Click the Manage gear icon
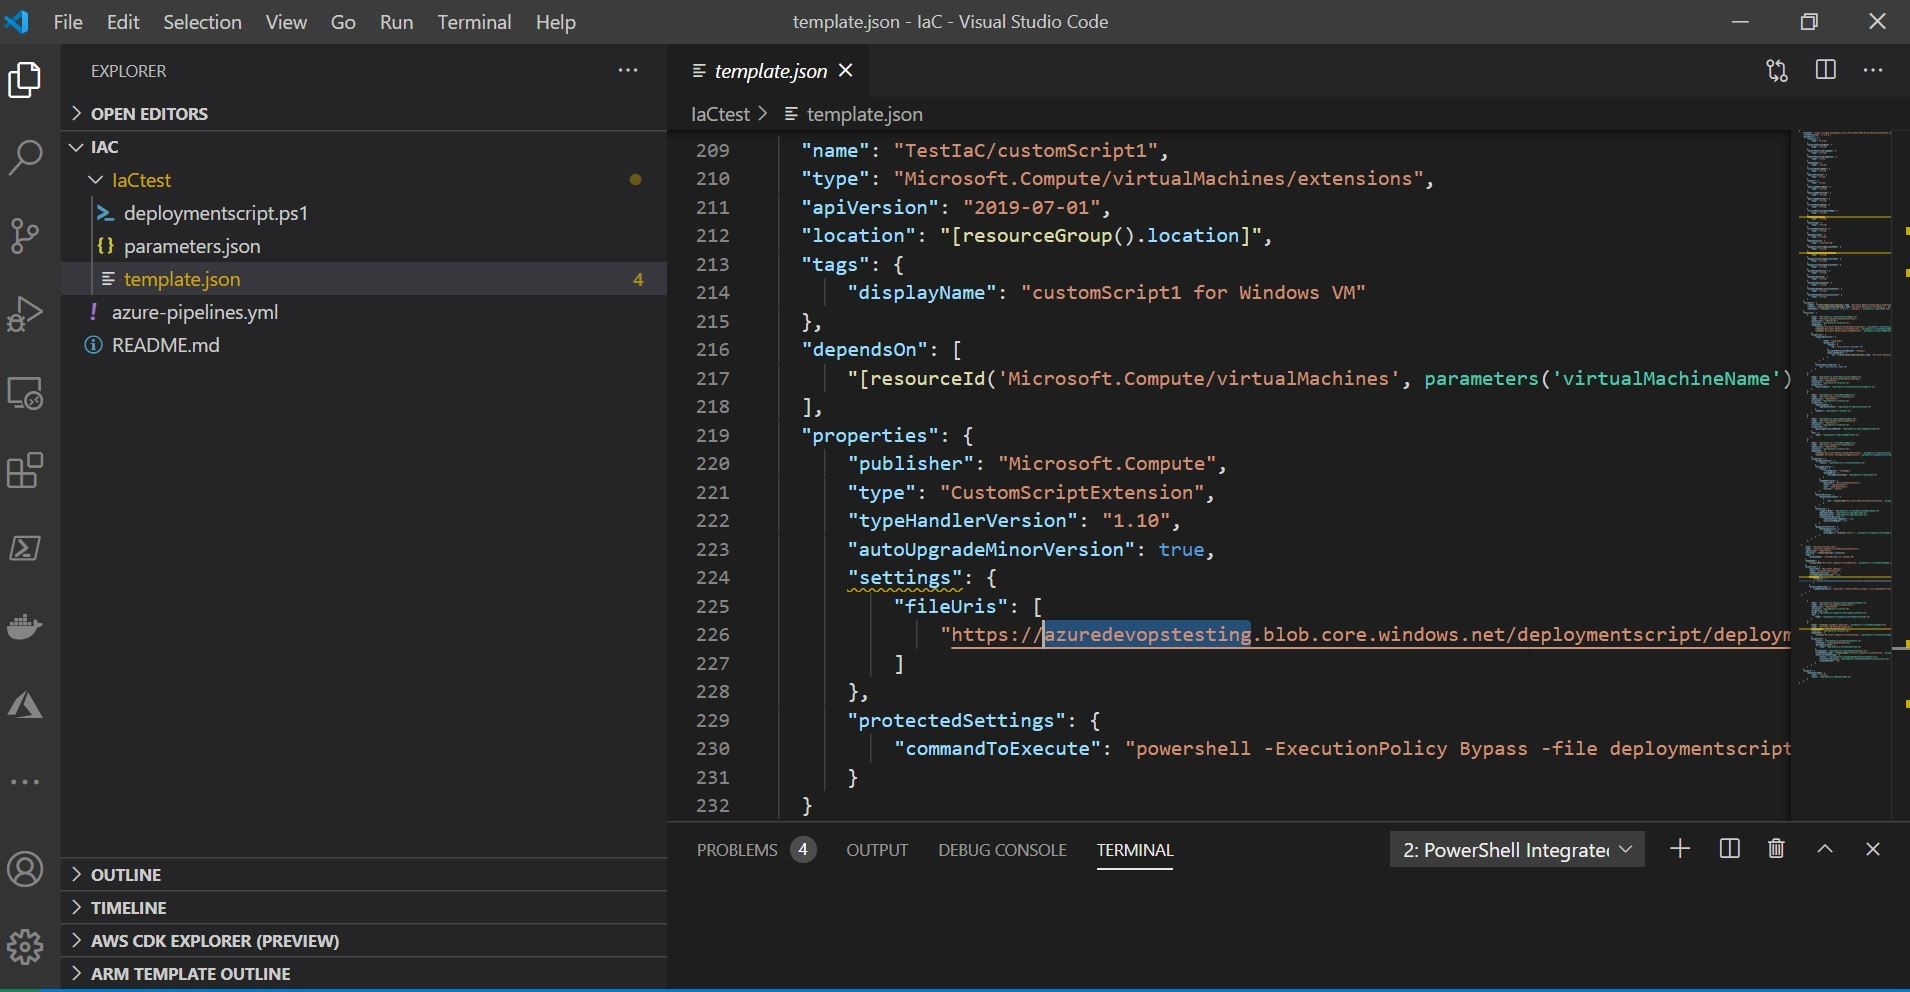Viewport: 1910px width, 992px height. tap(25, 946)
